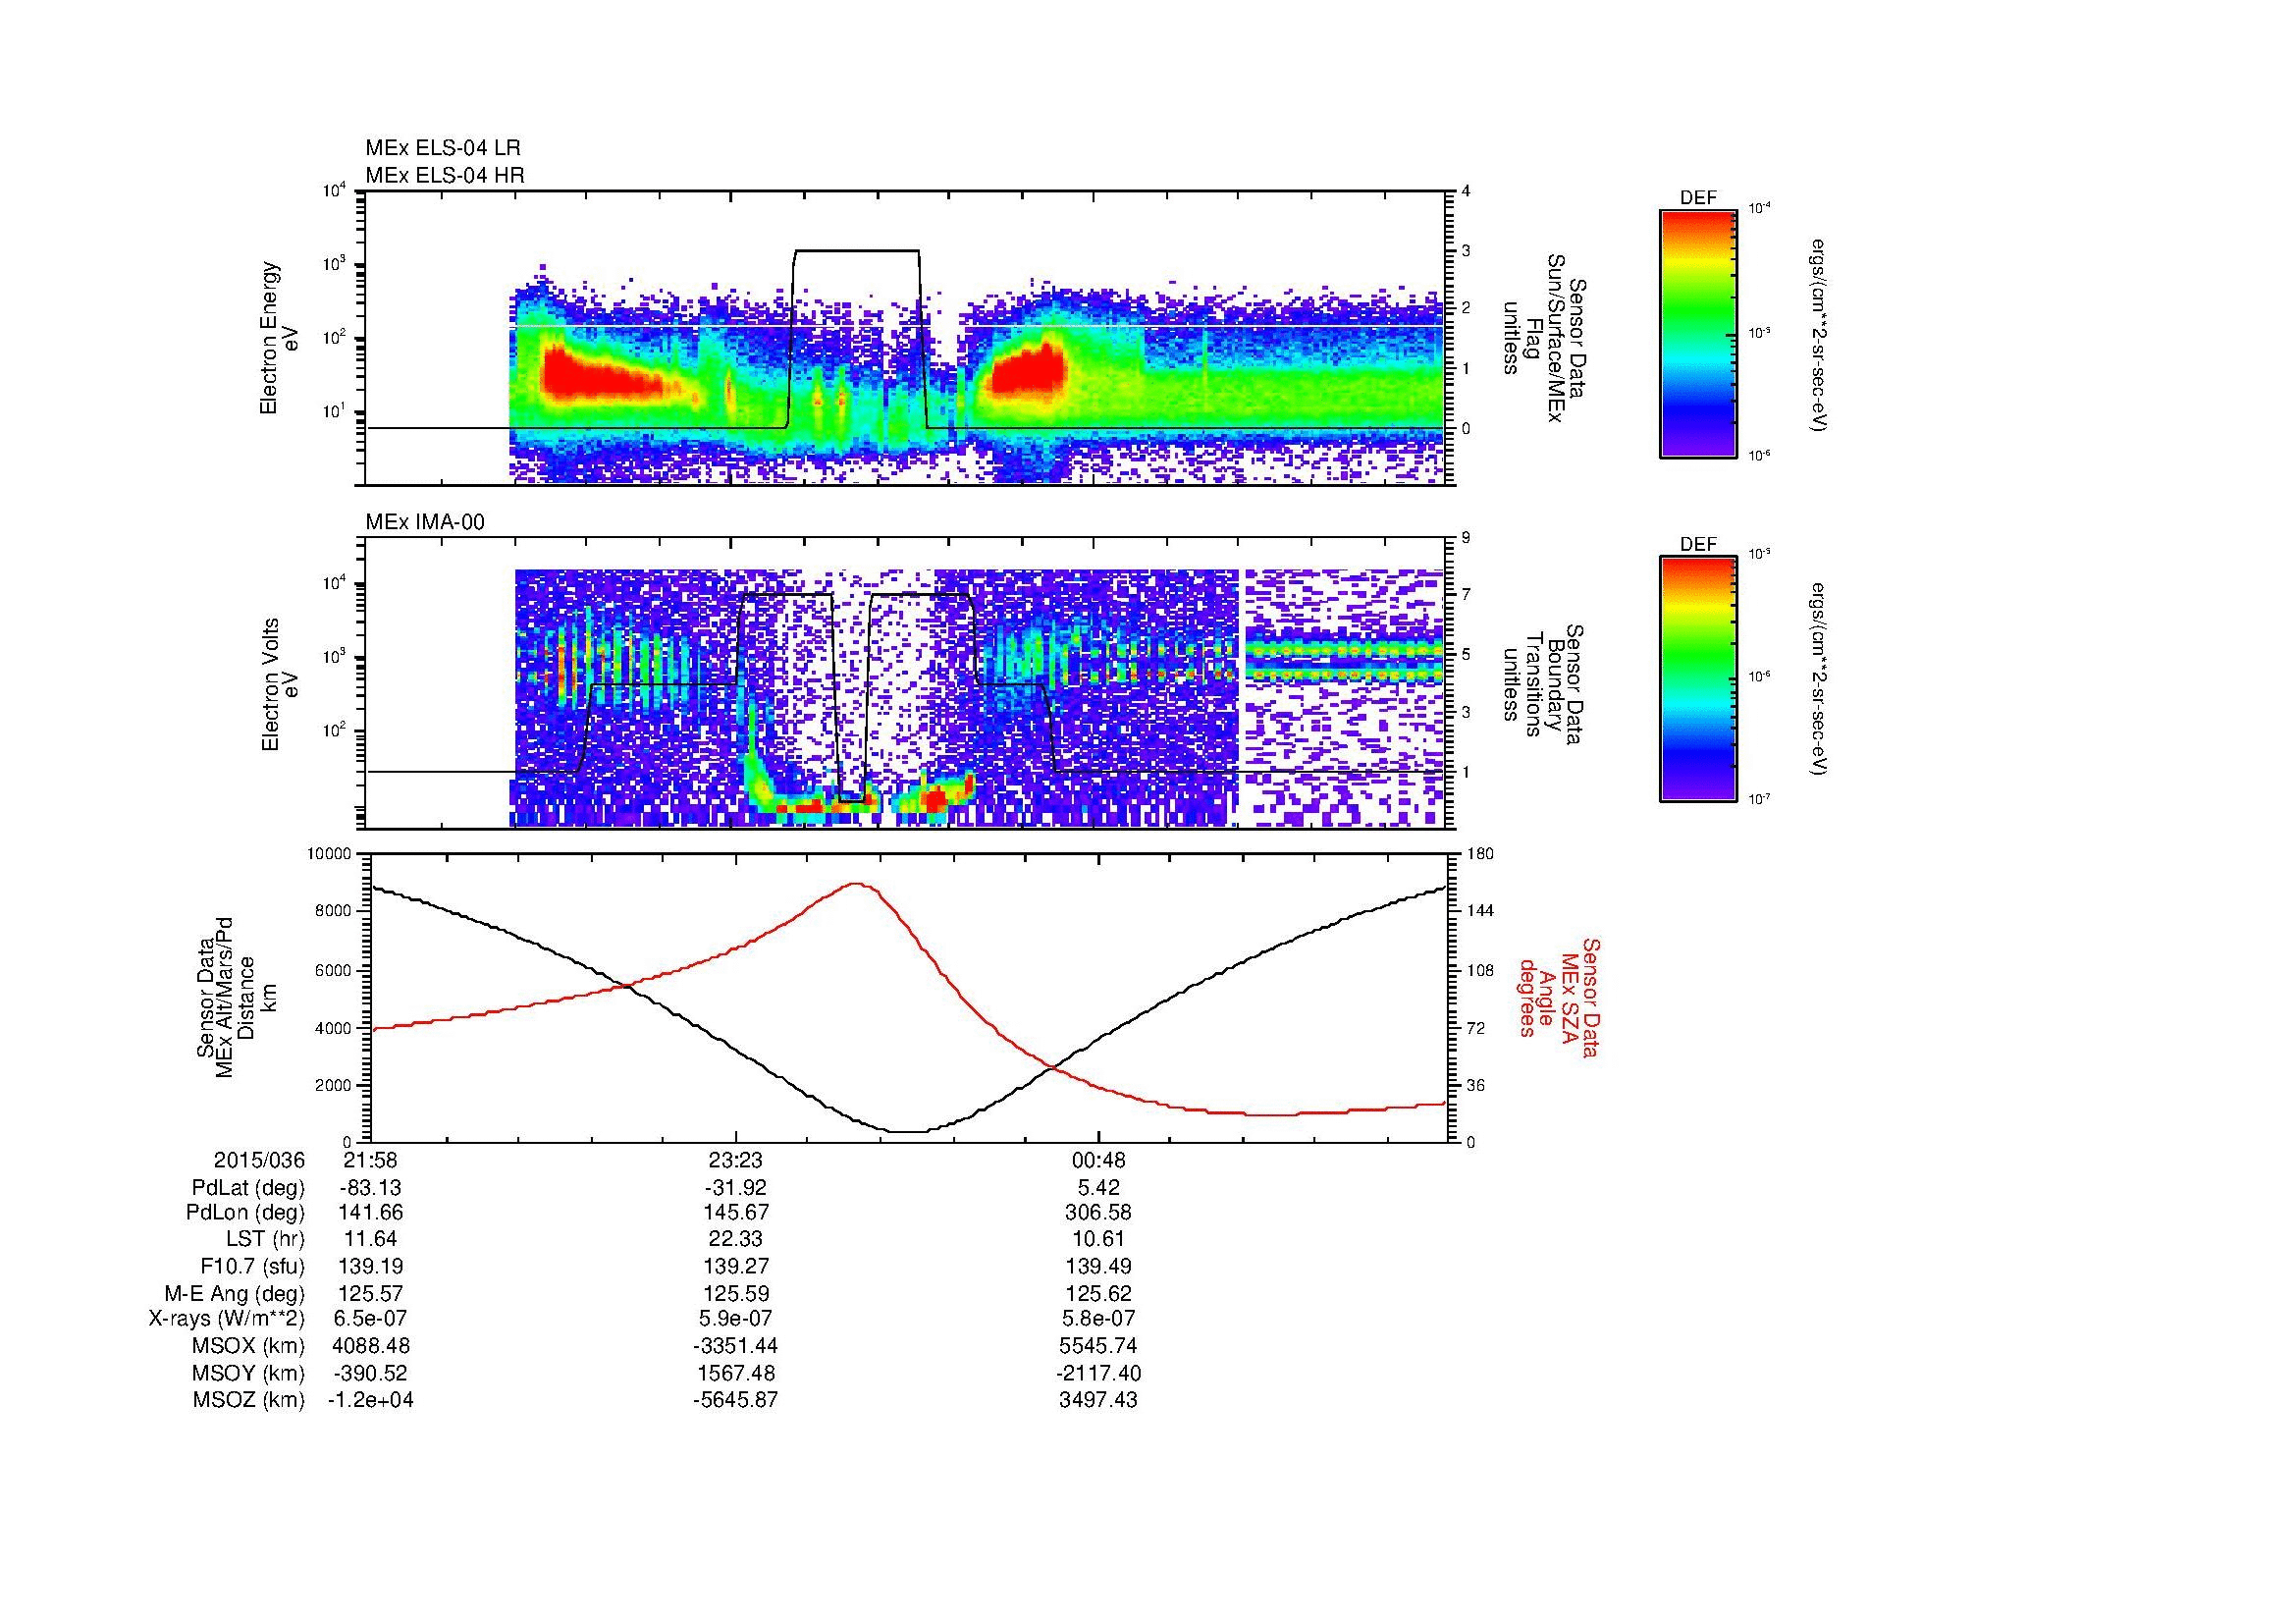This screenshot has height=1623, width=2296.
Task: Click the F10.7 value 139.27
Action: [735, 1266]
